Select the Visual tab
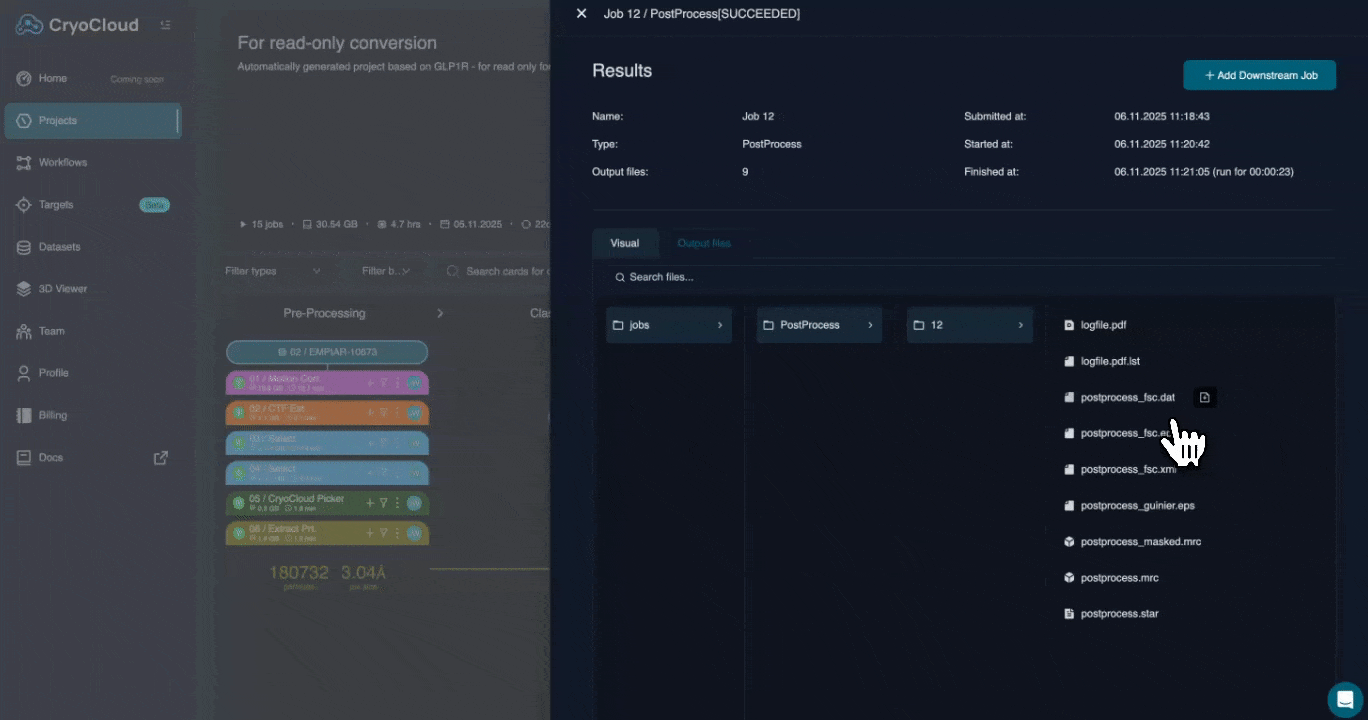The image size is (1368, 720). [624, 243]
